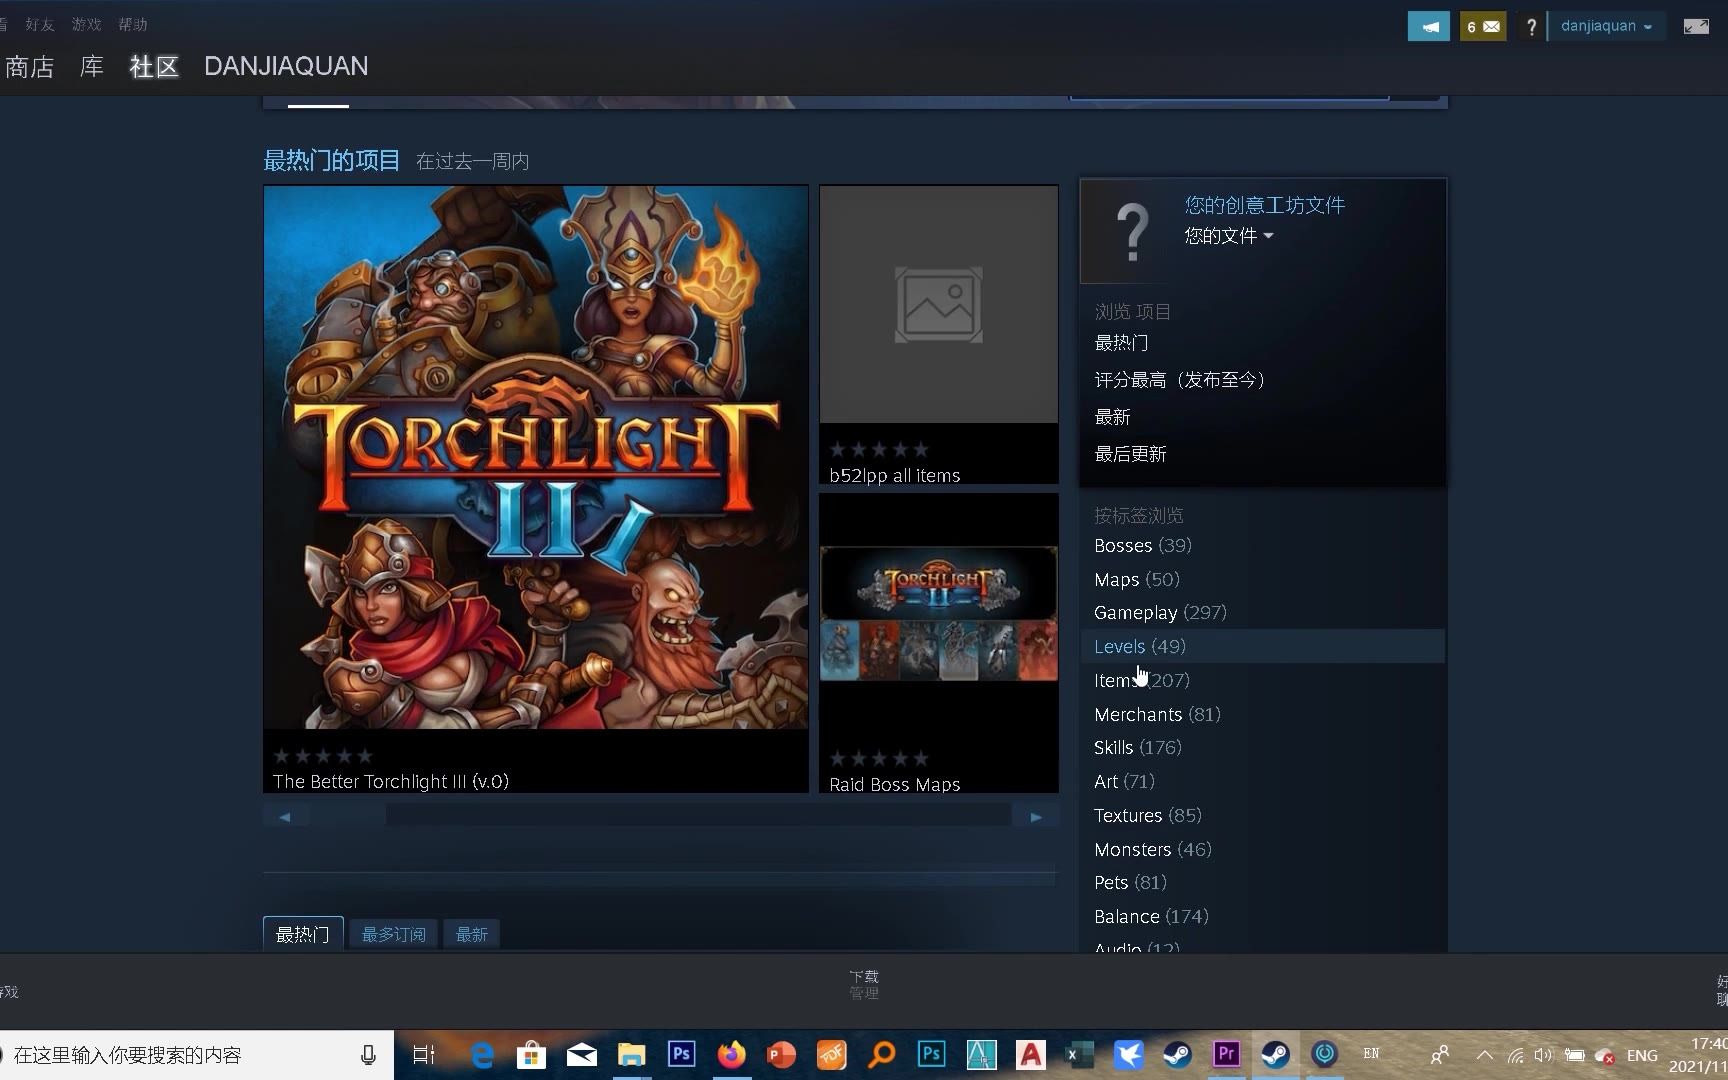This screenshot has width=1728, height=1080.
Task: Open the DANJIAQUAN profile tab
Action: coord(286,66)
